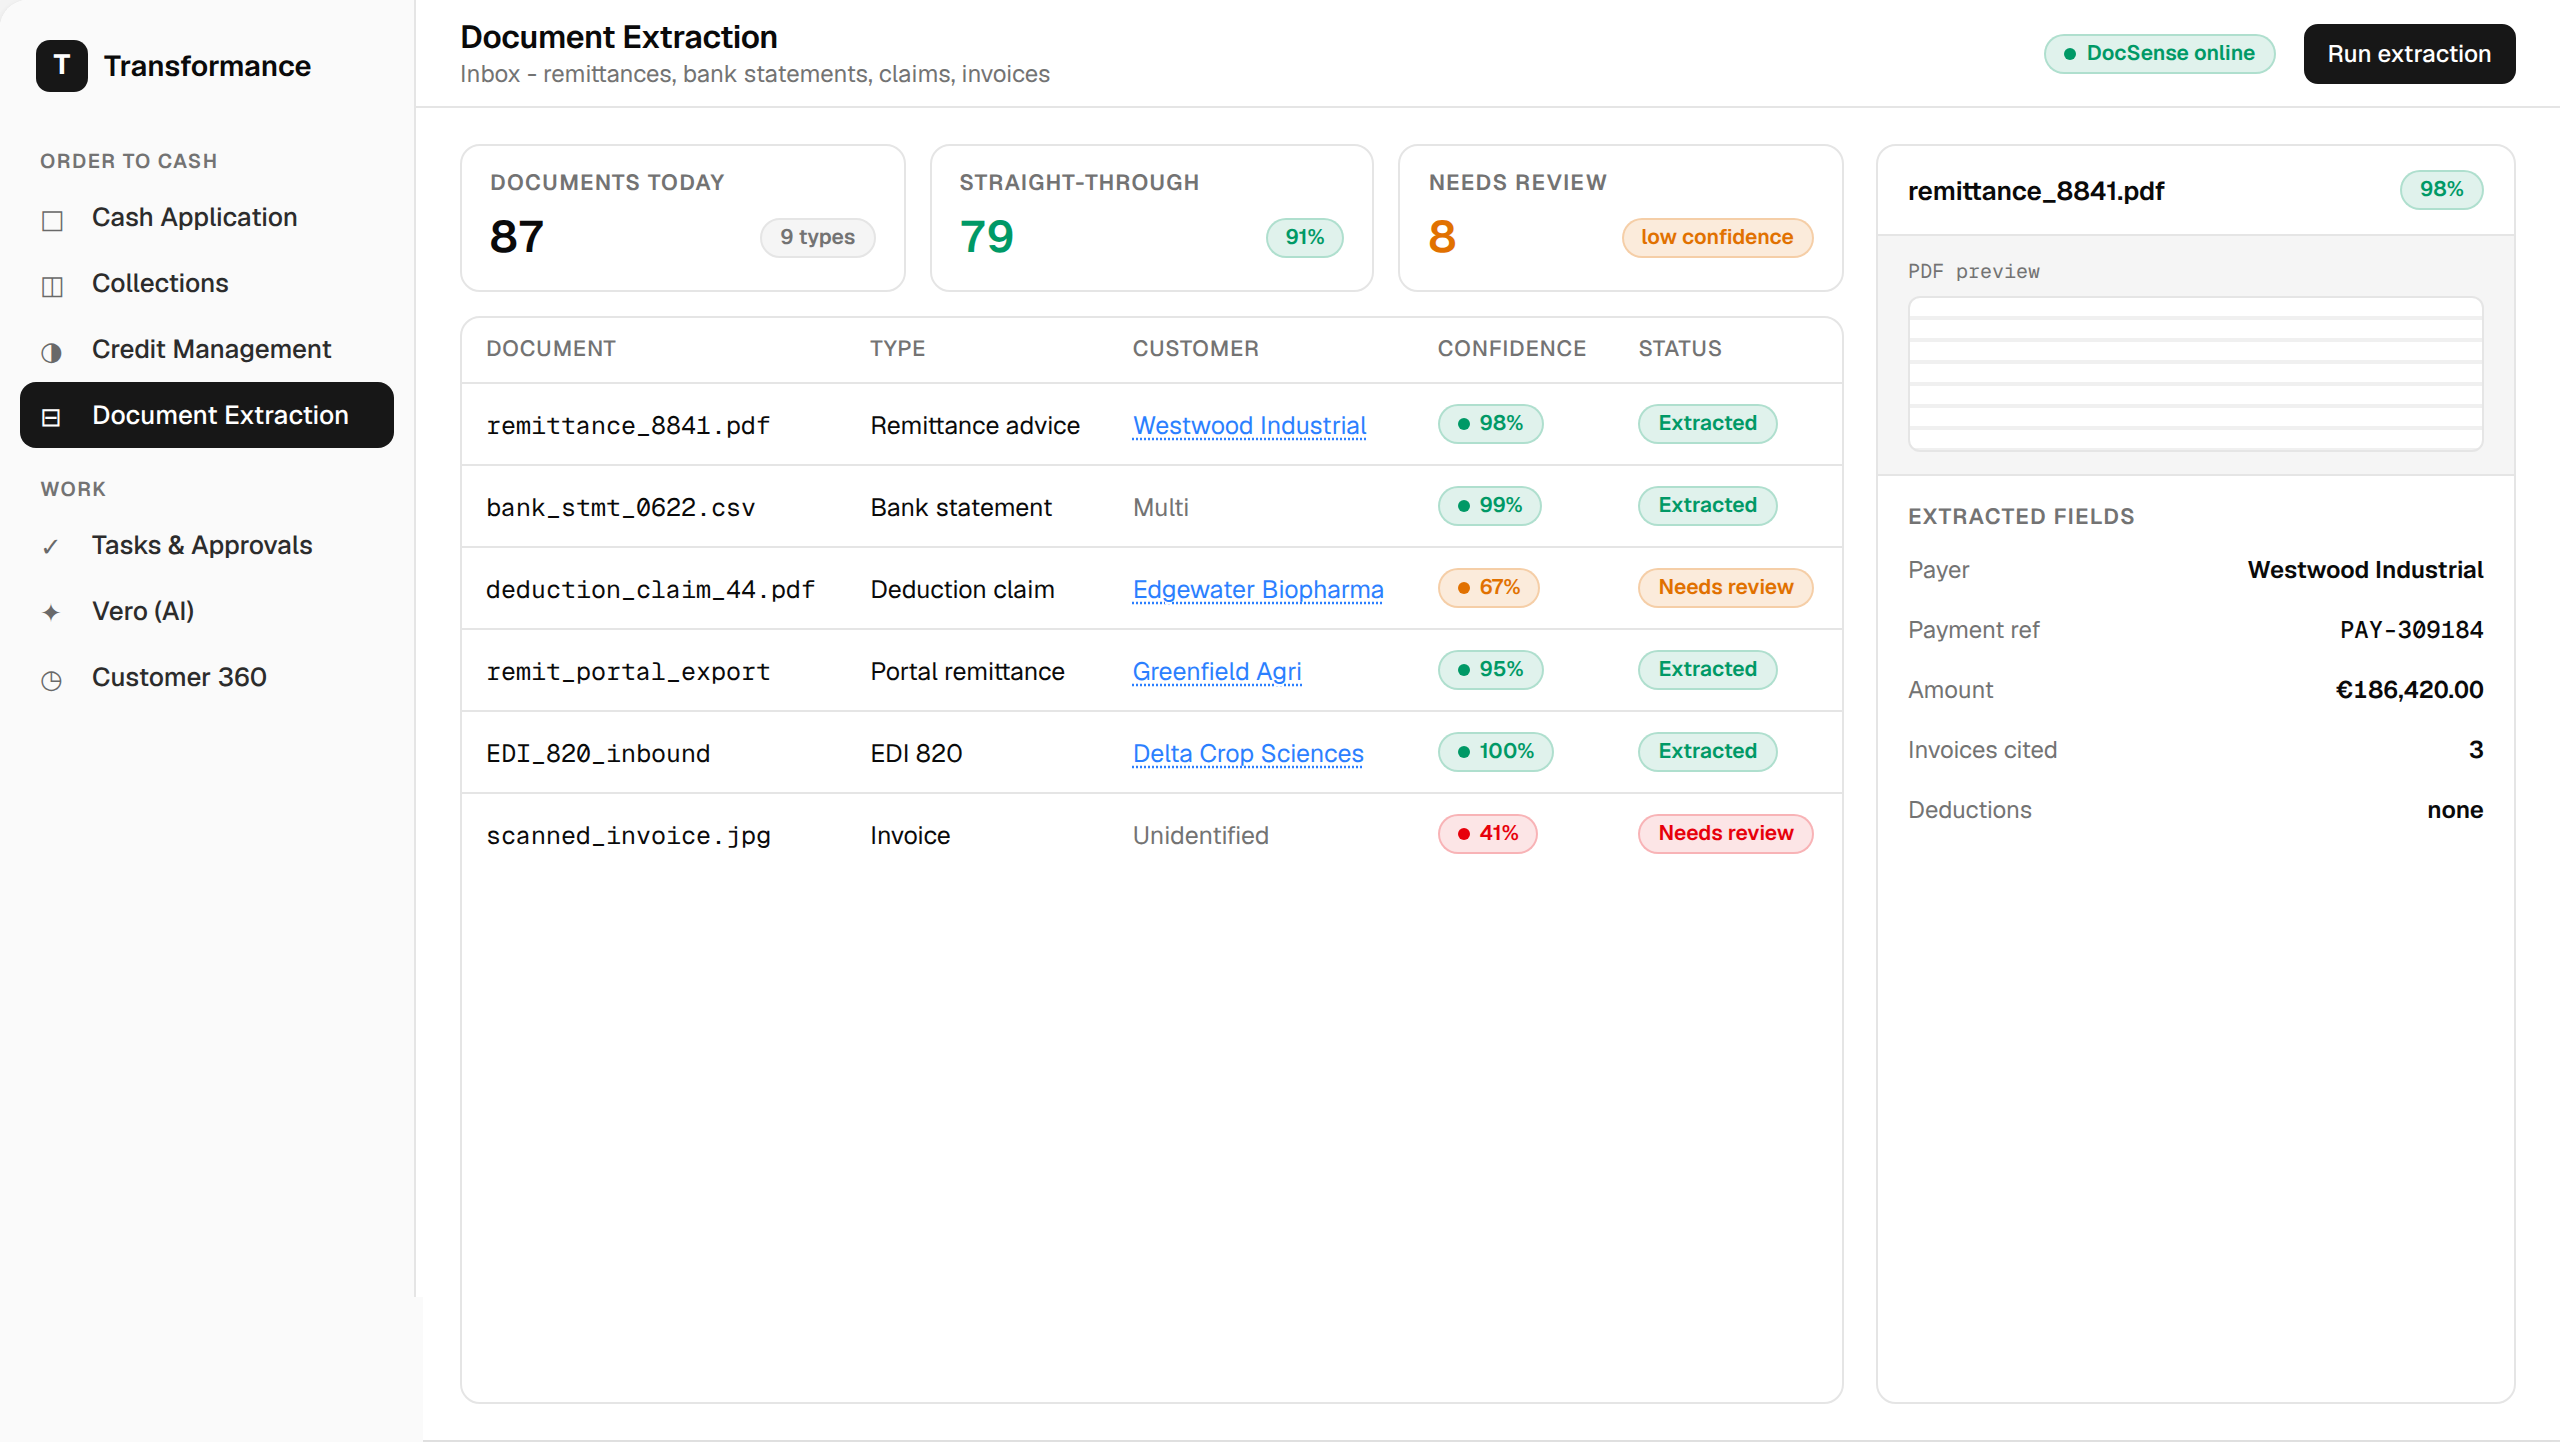Image resolution: width=2560 pixels, height=1442 pixels.
Task: Click the 98% confidence pill in table
Action: [x=1490, y=423]
